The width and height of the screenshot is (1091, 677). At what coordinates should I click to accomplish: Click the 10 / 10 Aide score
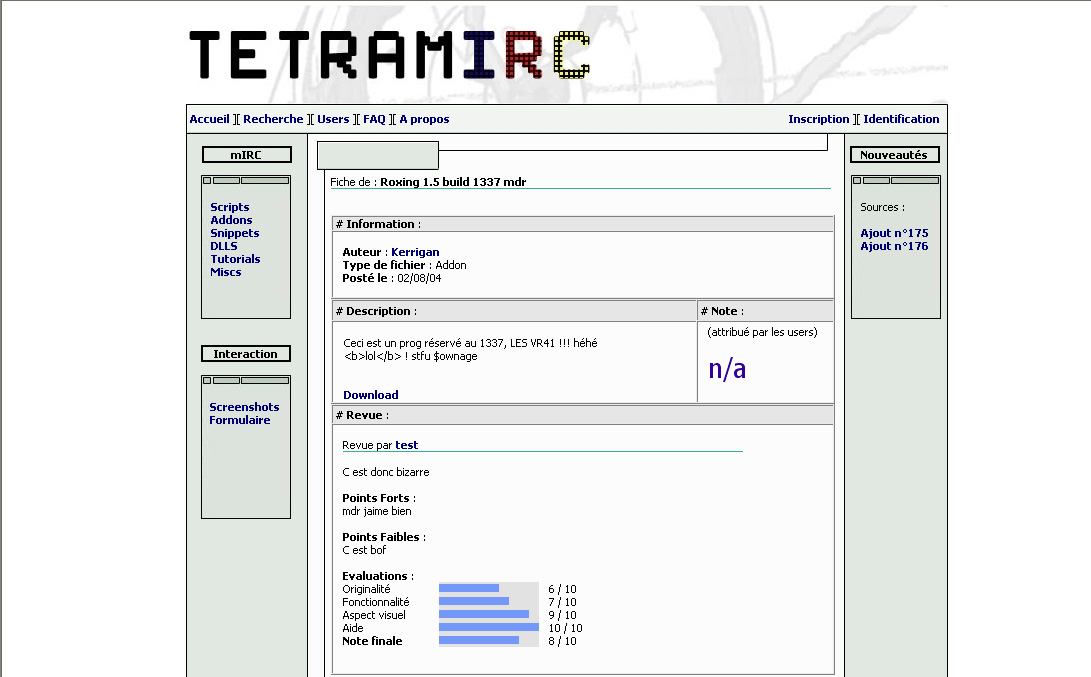tap(565, 628)
